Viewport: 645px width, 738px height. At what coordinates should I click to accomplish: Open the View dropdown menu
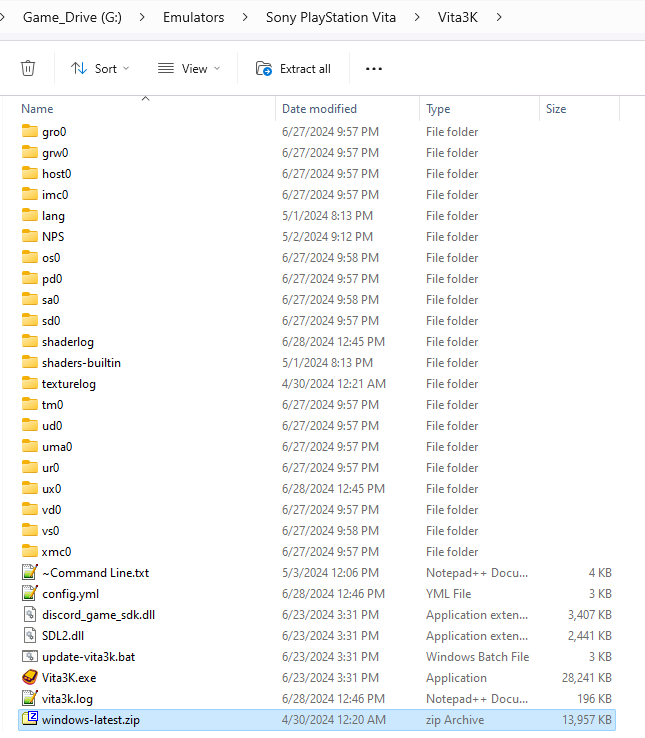[x=189, y=69]
